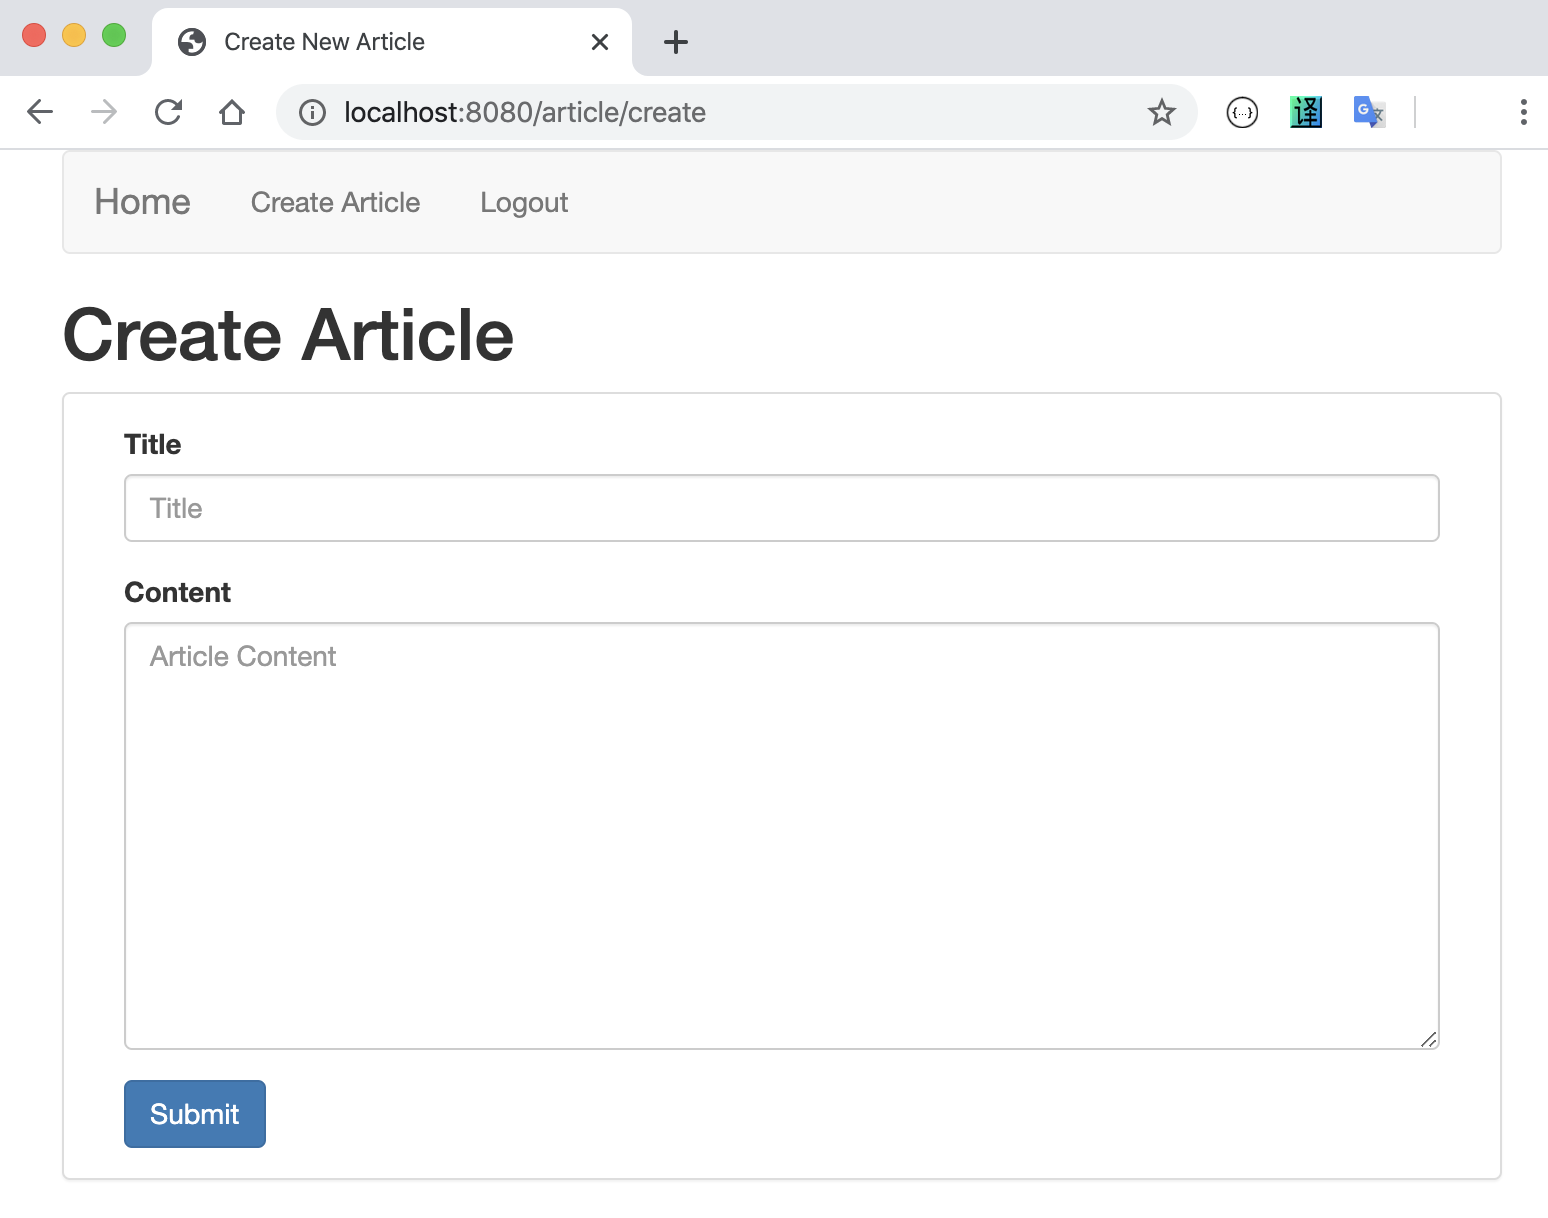Click Logout in the navigation bar
Viewport: 1548px width, 1218px height.
click(x=524, y=202)
